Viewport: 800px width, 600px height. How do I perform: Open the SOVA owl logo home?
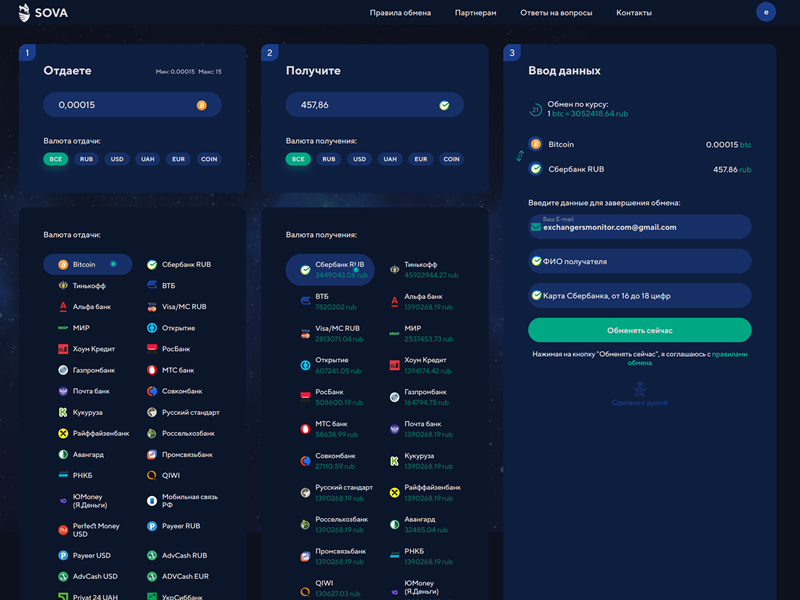pos(43,12)
